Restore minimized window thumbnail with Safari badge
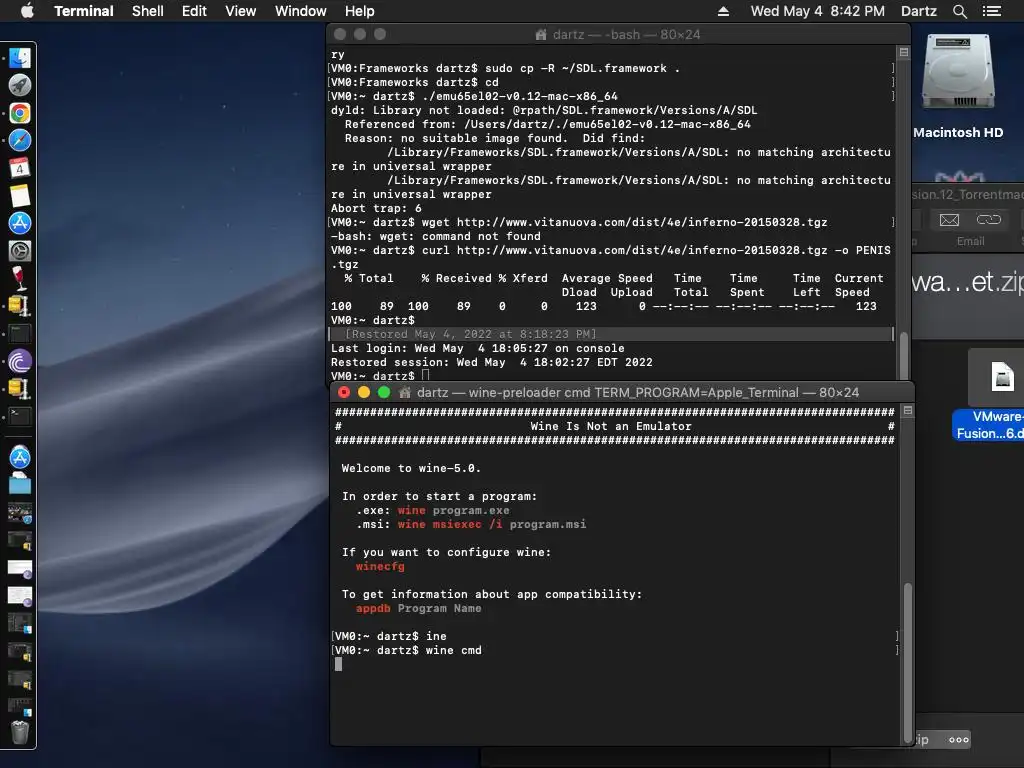1024x768 pixels. point(20,513)
